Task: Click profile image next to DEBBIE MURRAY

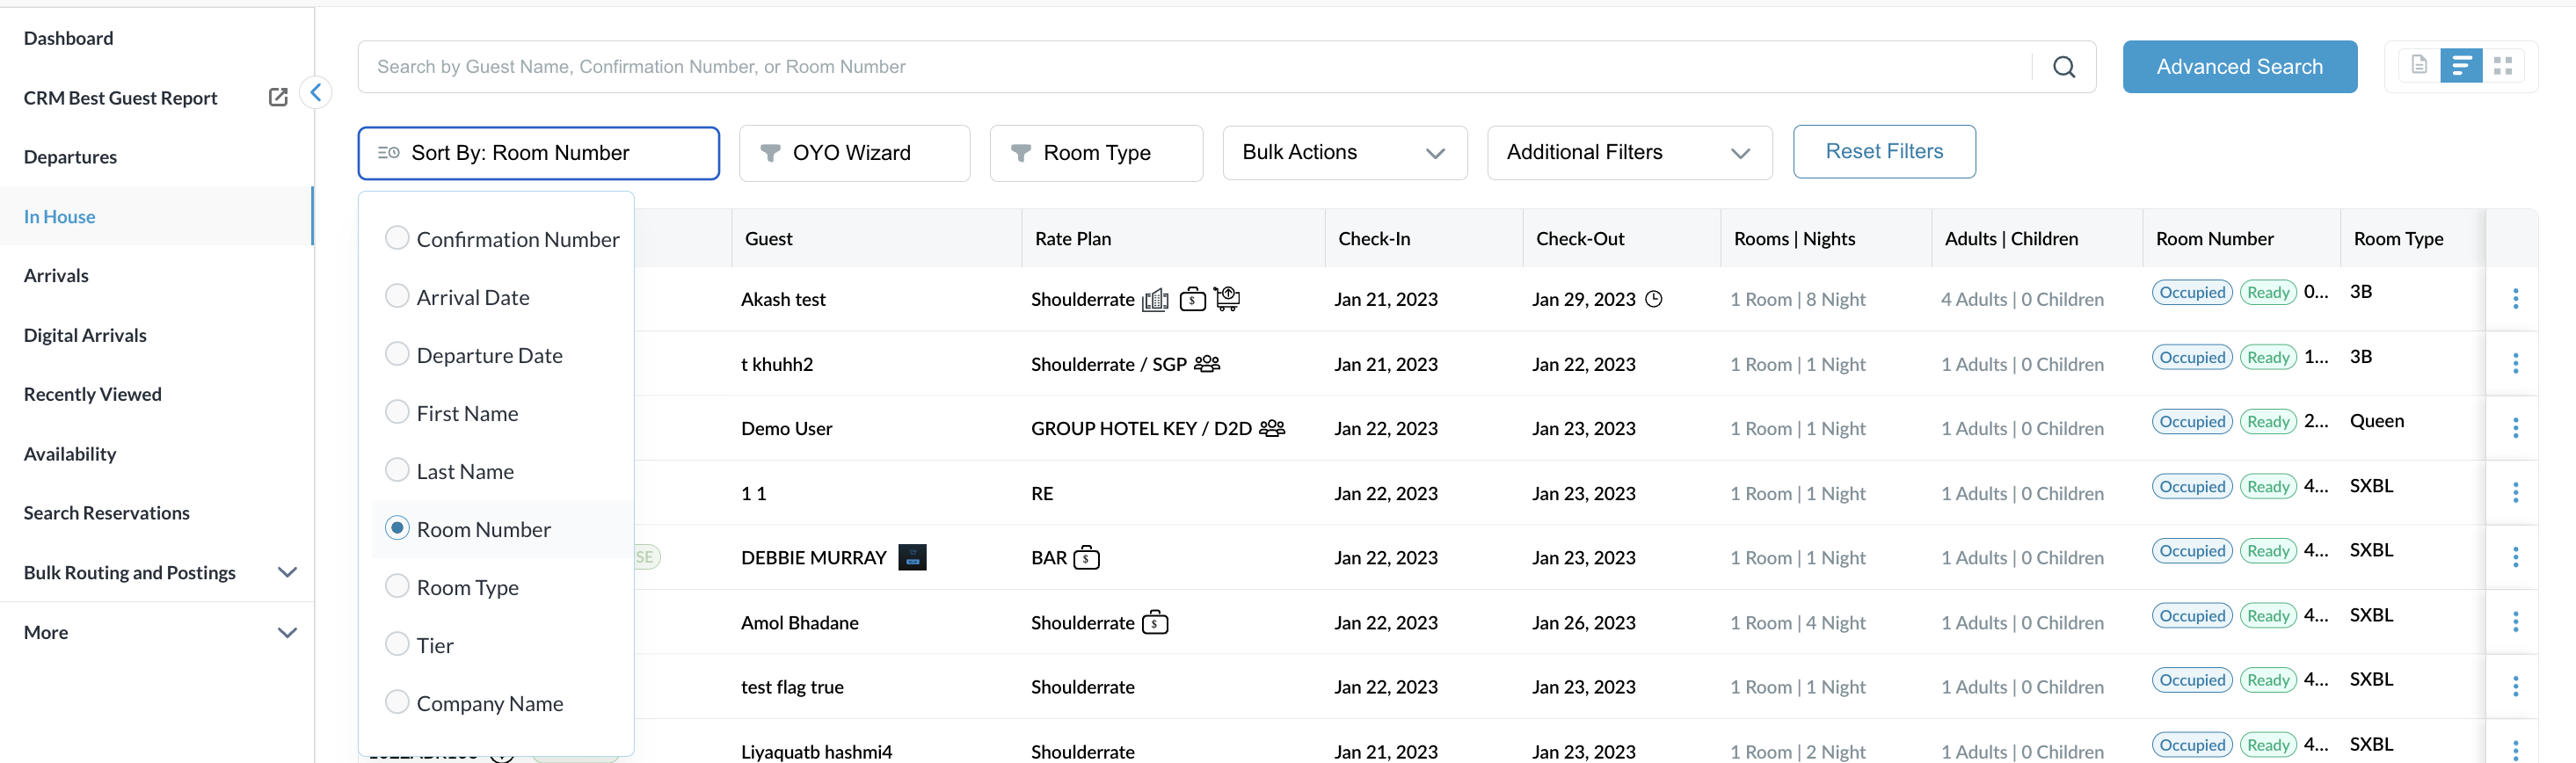Action: 911,557
